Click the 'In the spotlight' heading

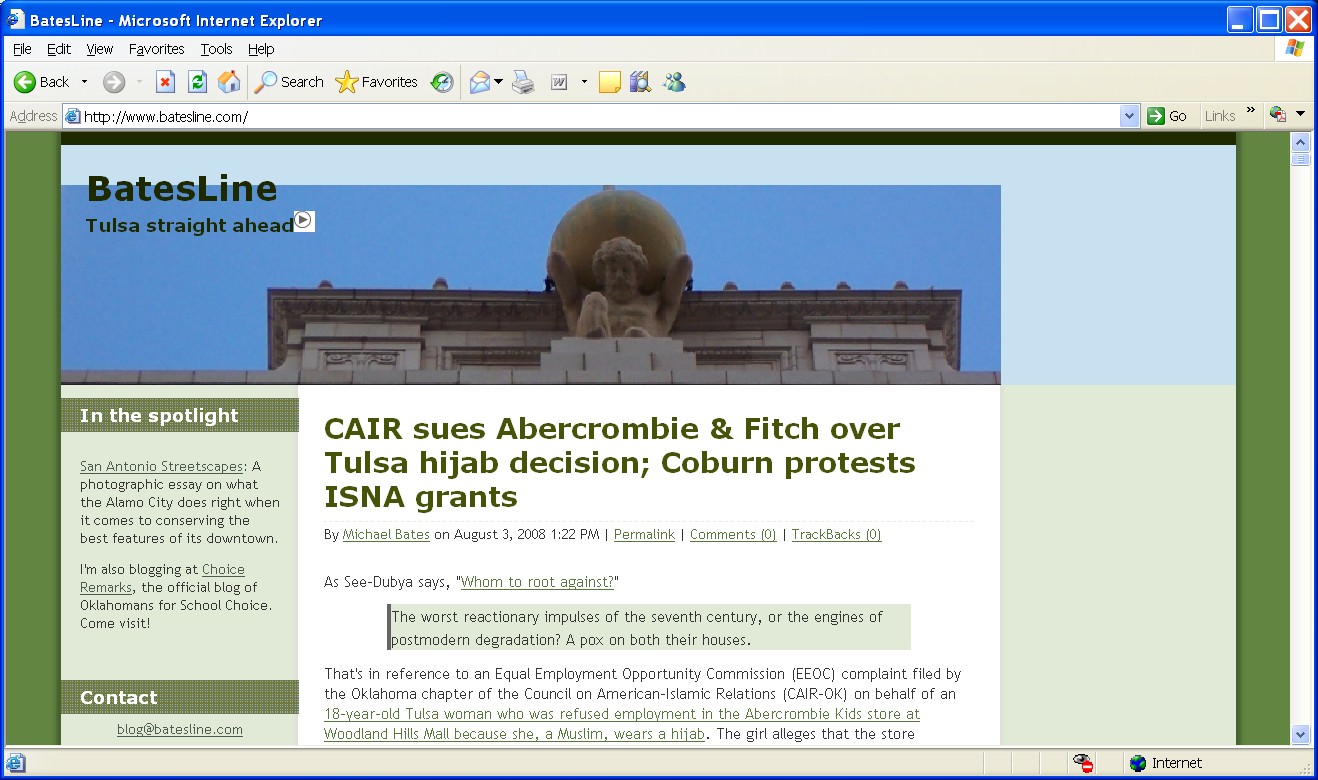pos(159,416)
